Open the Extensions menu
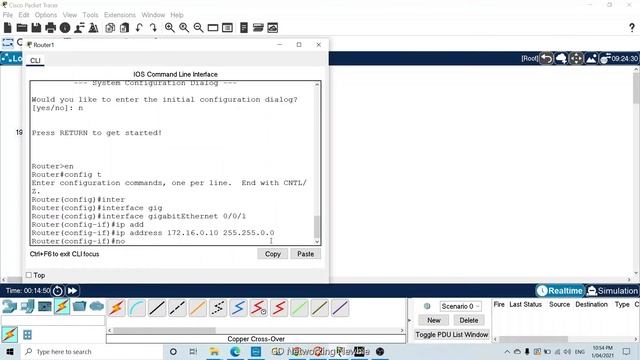The height and width of the screenshot is (360, 640). click(x=120, y=15)
